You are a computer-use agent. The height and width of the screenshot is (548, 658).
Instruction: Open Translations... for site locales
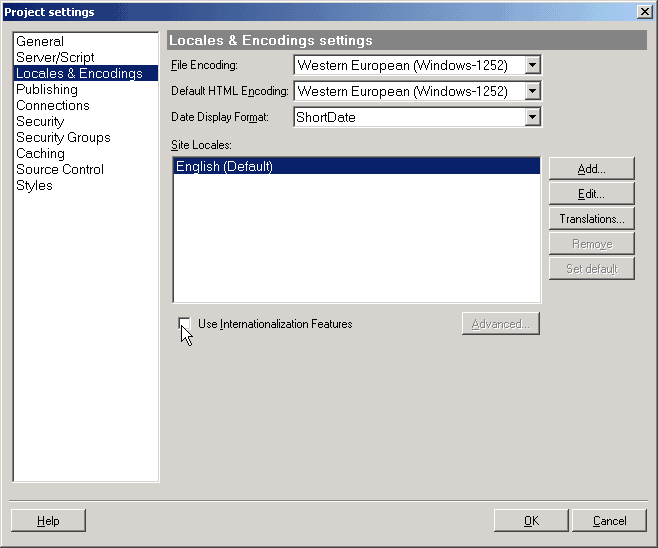[x=591, y=219]
